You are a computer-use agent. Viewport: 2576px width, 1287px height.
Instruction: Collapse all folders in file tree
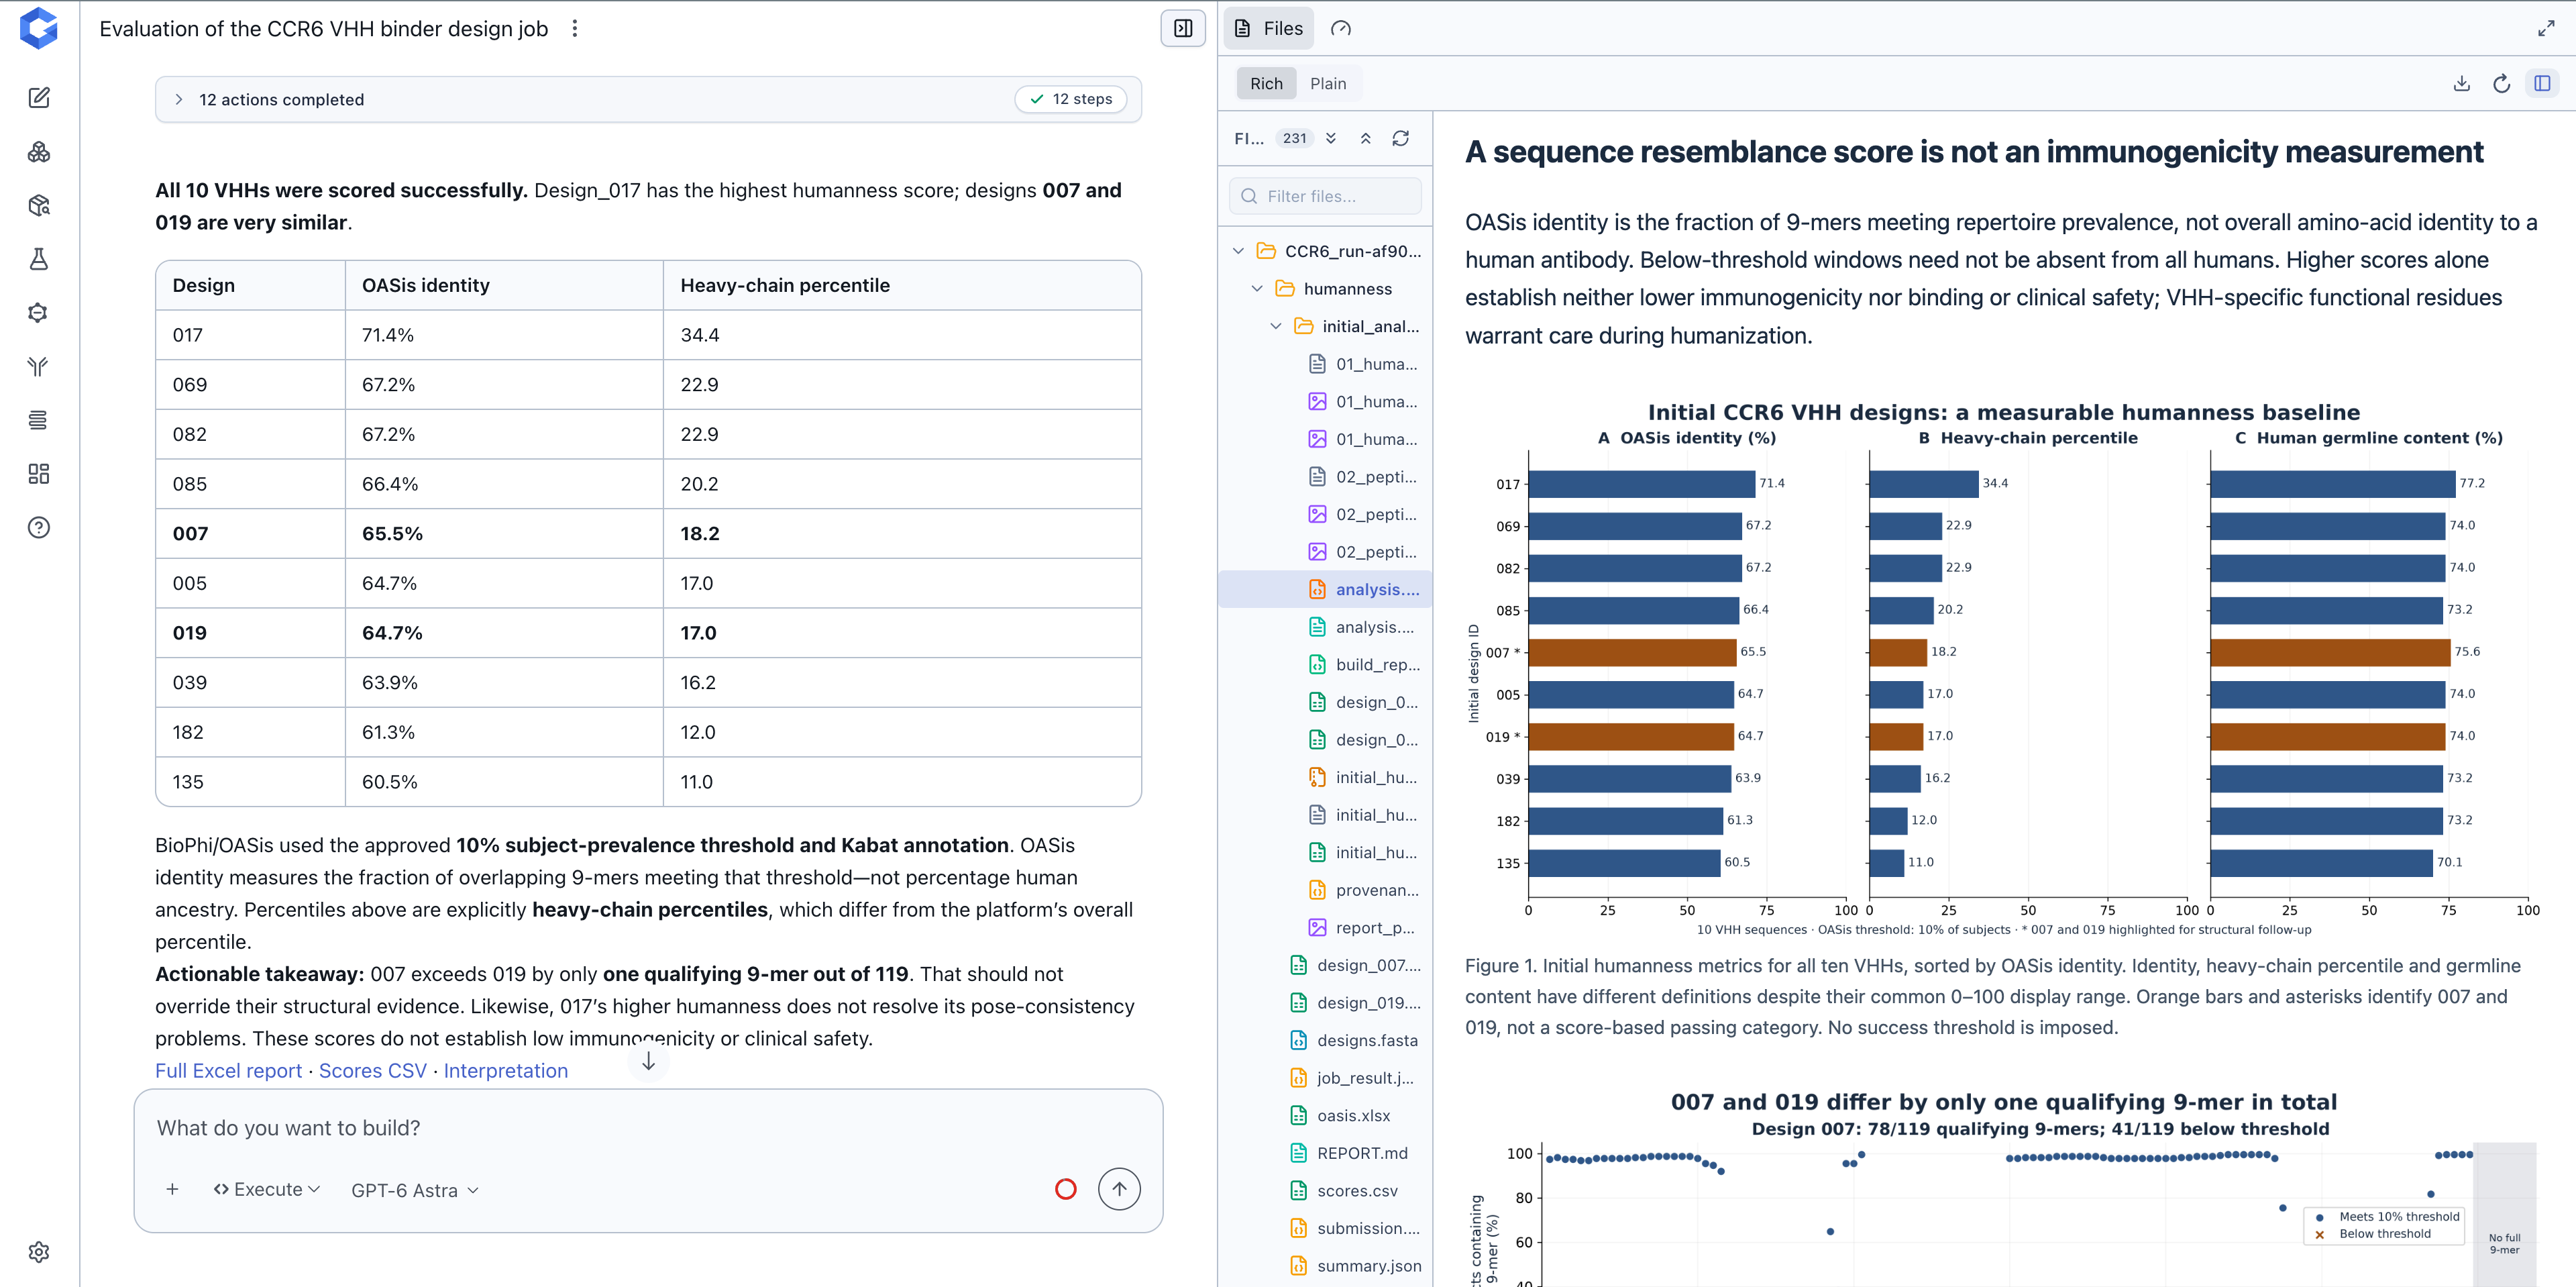(x=1366, y=138)
